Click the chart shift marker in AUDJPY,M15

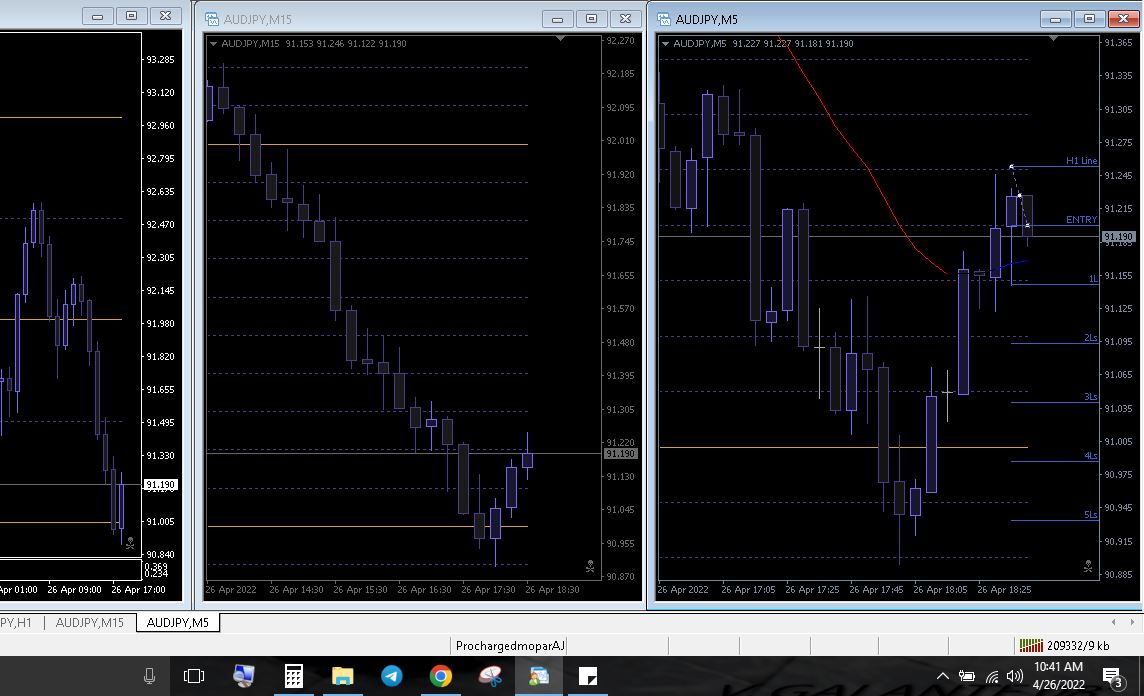[x=560, y=38]
